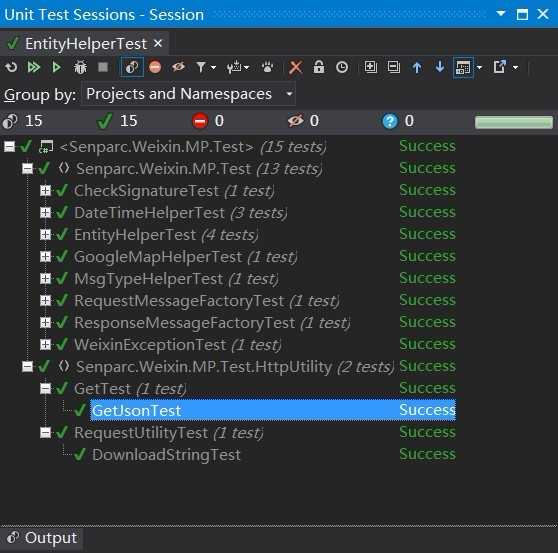558x553 pixels.
Task: Click the total tests count 15
Action: click(34, 121)
